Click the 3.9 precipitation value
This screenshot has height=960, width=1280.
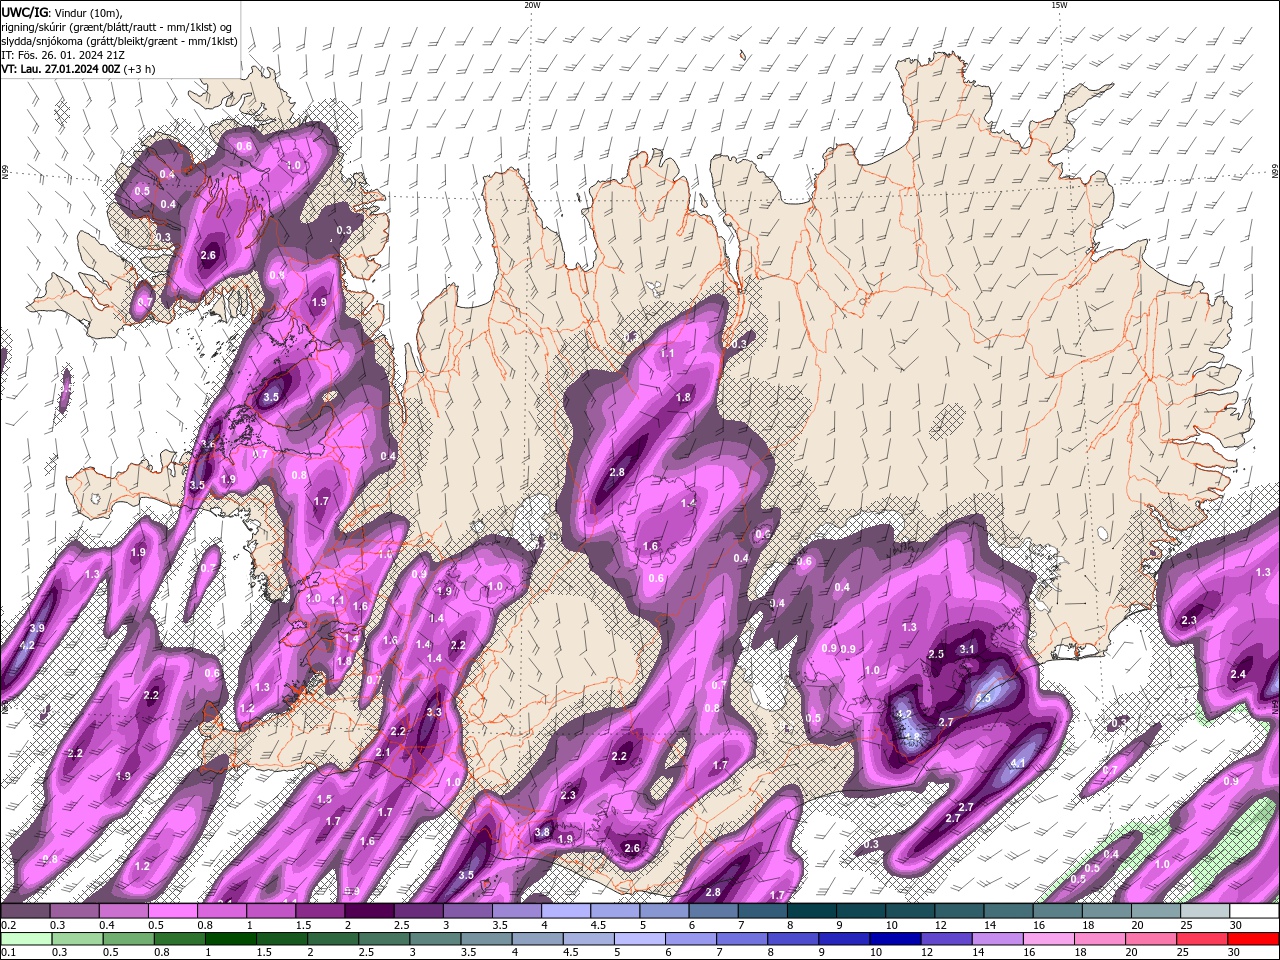coord(37,628)
